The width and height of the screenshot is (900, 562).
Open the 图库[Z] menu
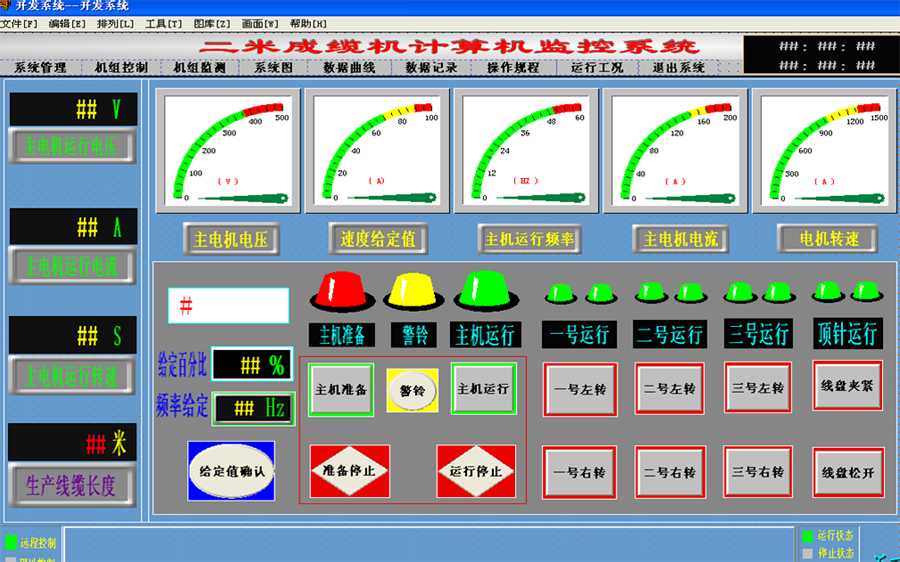click(x=211, y=23)
